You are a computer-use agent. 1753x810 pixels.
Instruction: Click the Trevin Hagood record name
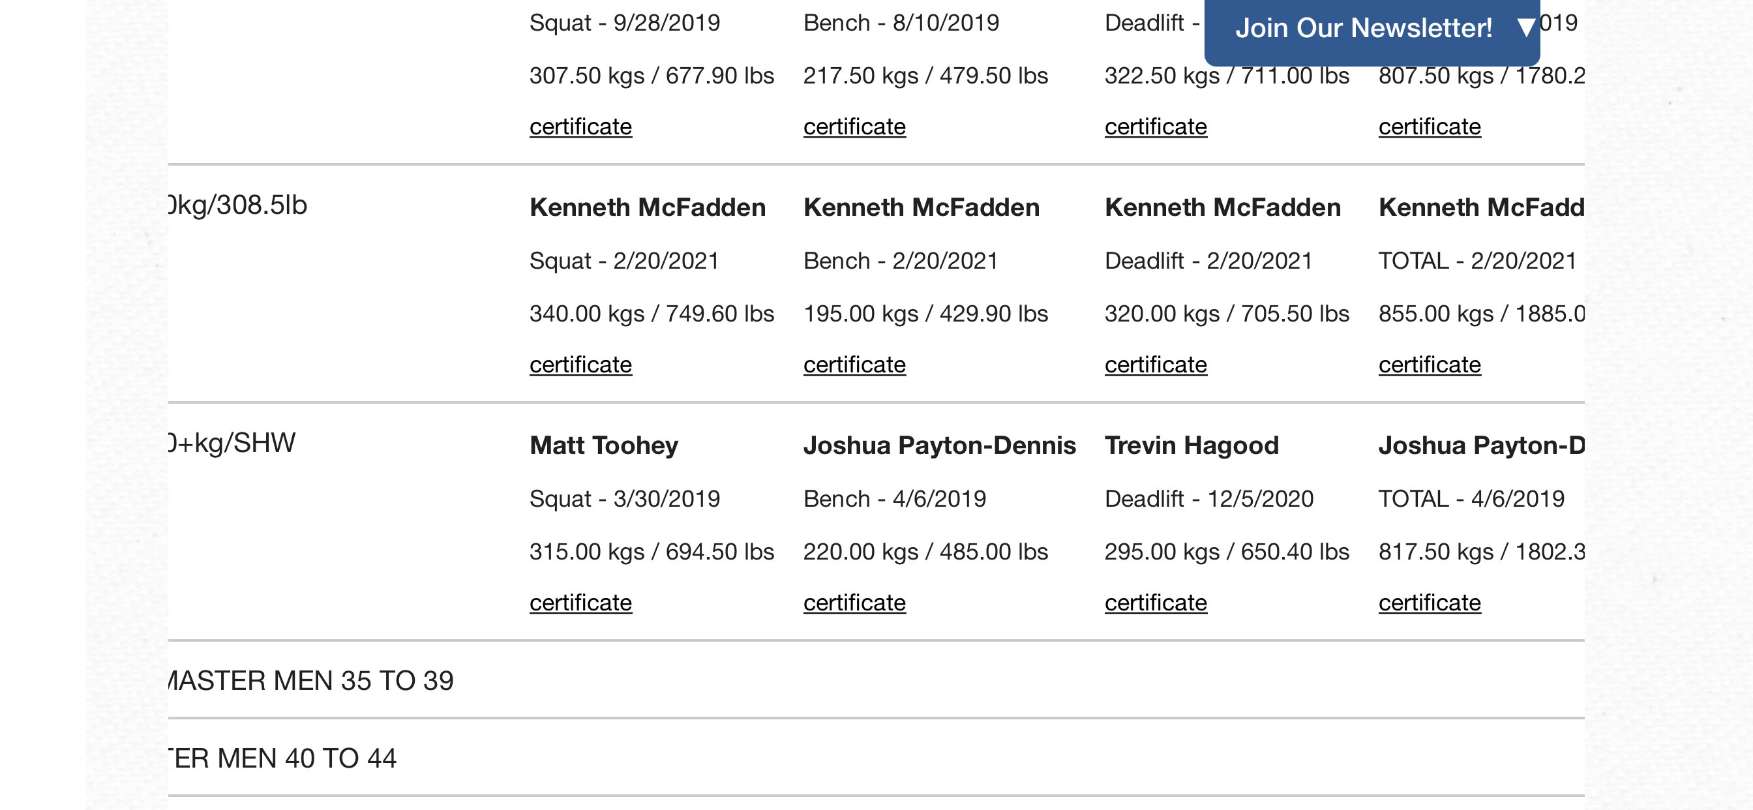tap(1191, 446)
